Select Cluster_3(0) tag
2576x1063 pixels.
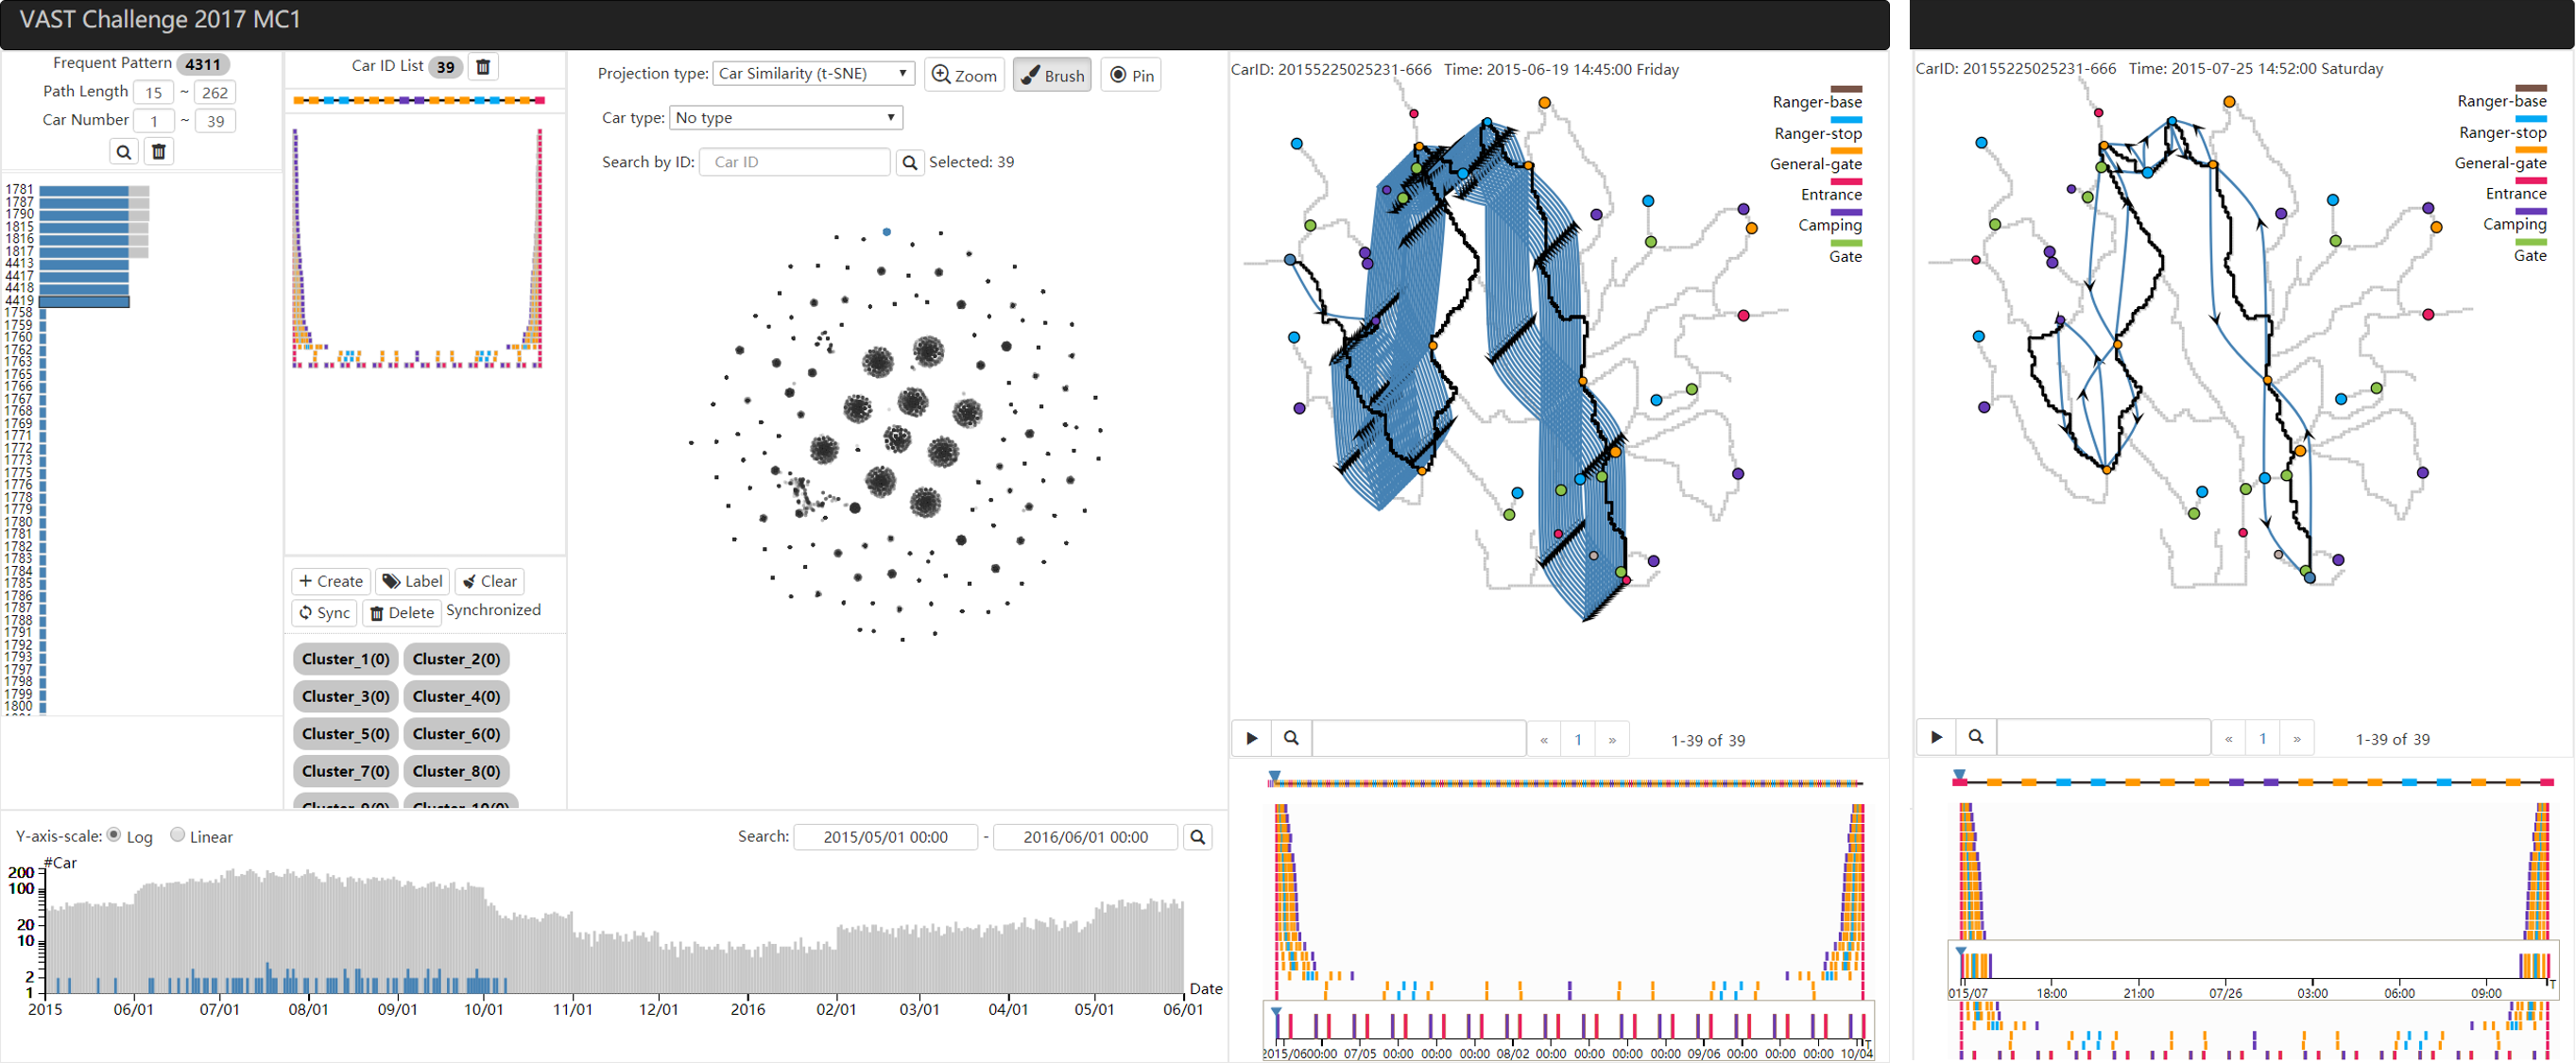click(345, 696)
